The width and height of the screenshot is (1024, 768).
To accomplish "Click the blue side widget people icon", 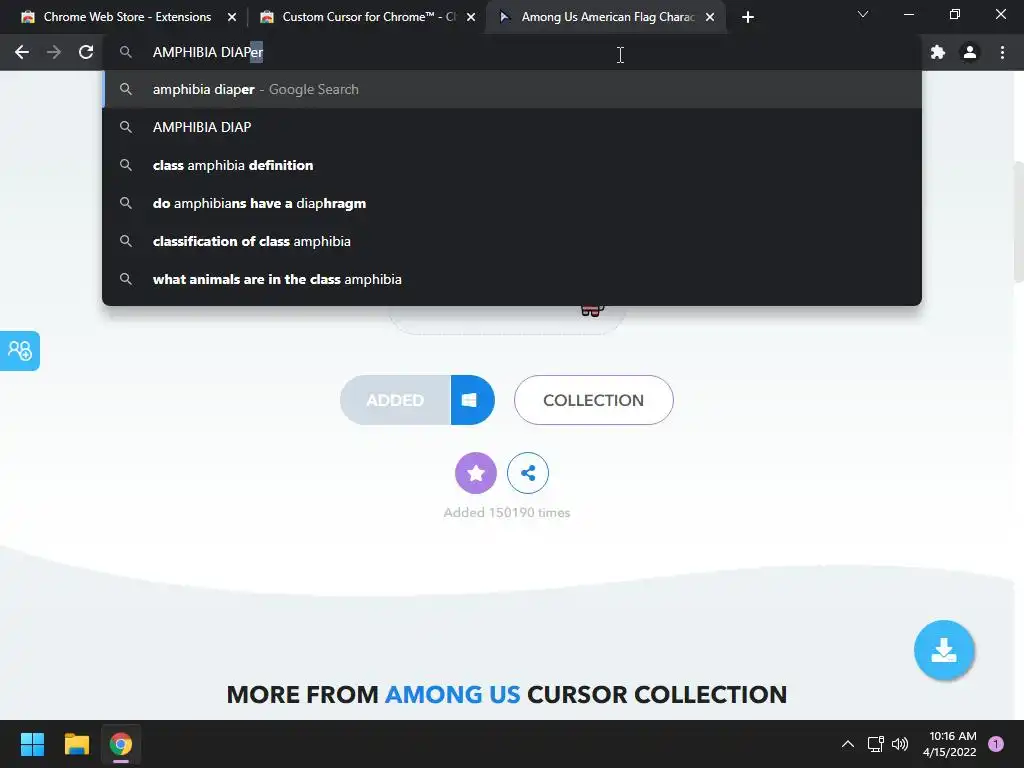I will 20,351.
